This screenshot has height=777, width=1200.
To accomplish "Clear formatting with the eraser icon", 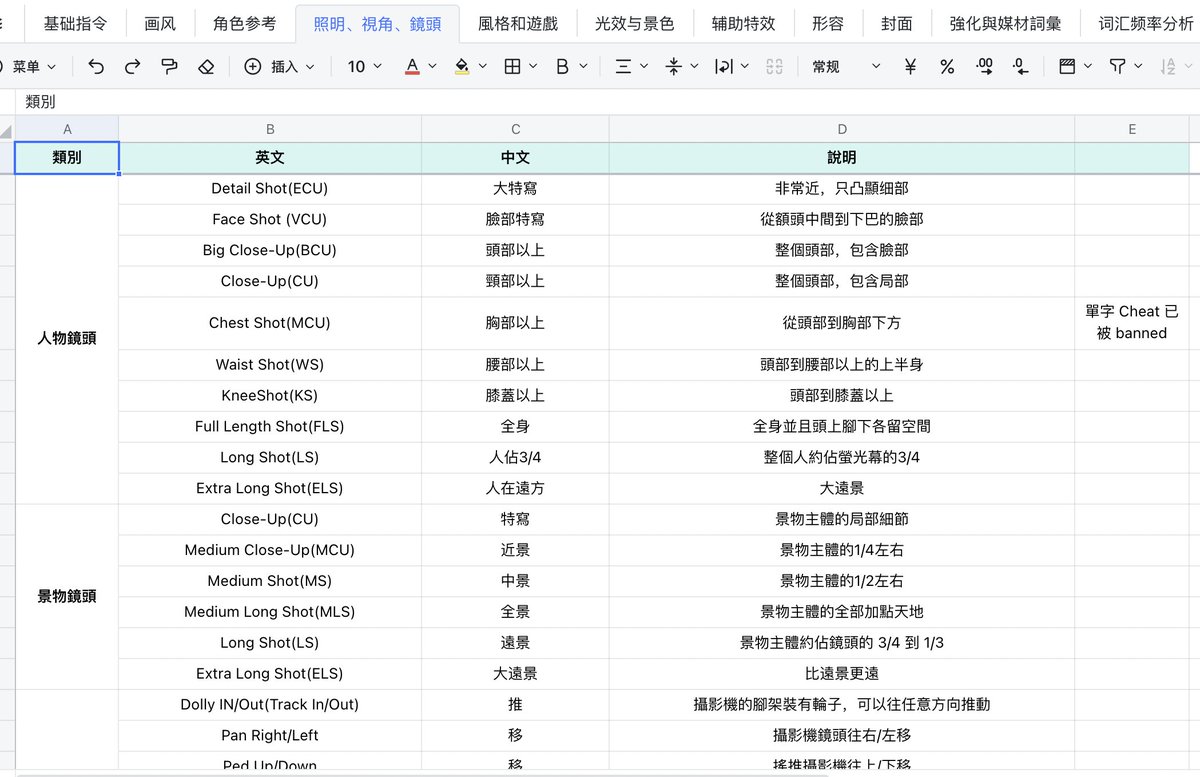I will coord(206,67).
